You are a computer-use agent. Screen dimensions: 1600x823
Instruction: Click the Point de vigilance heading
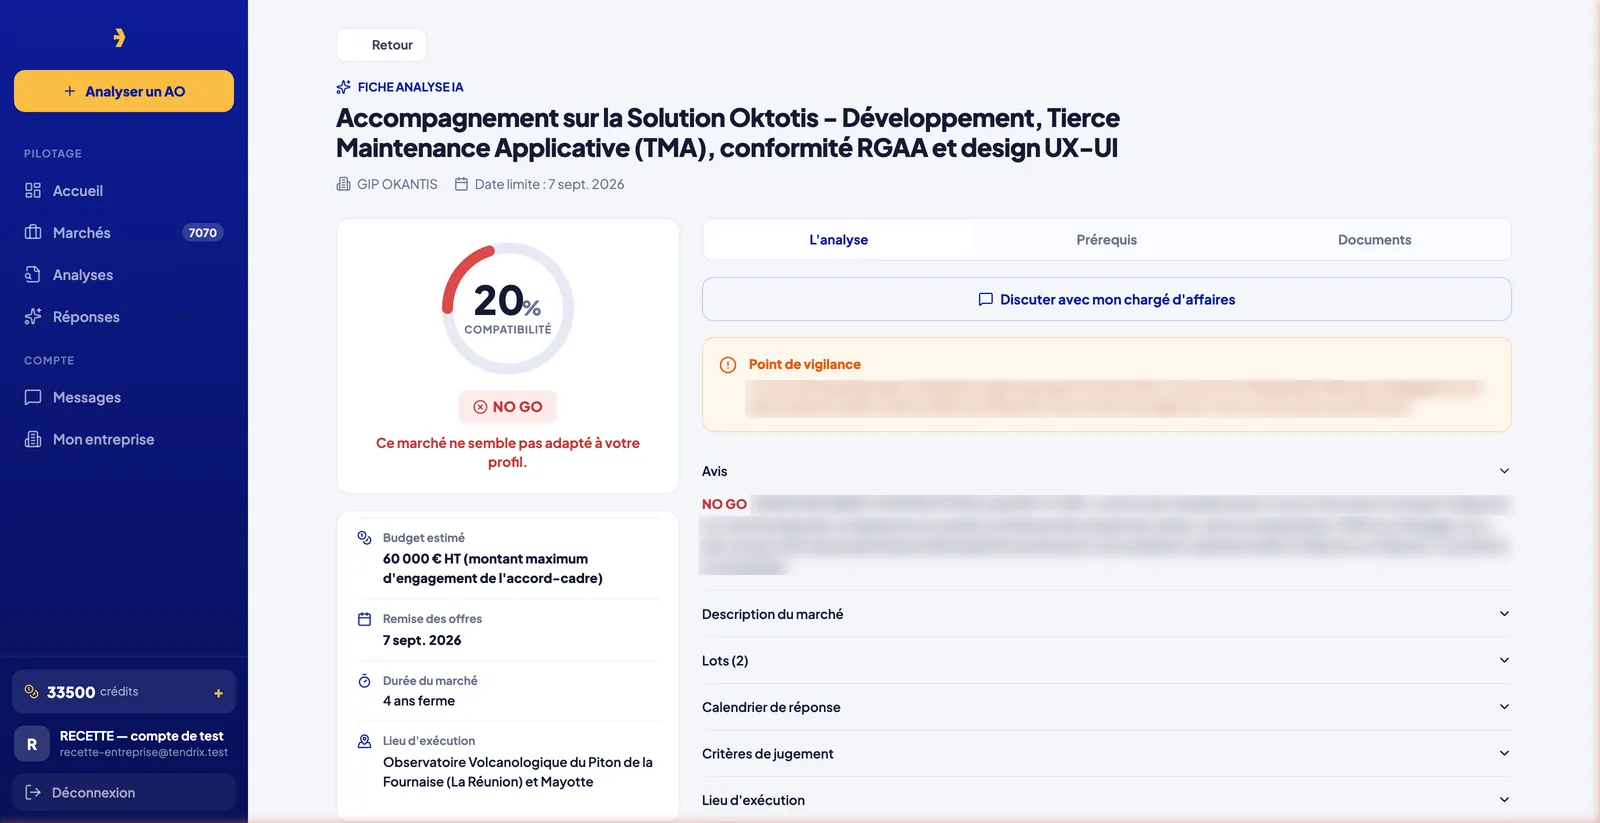804,364
